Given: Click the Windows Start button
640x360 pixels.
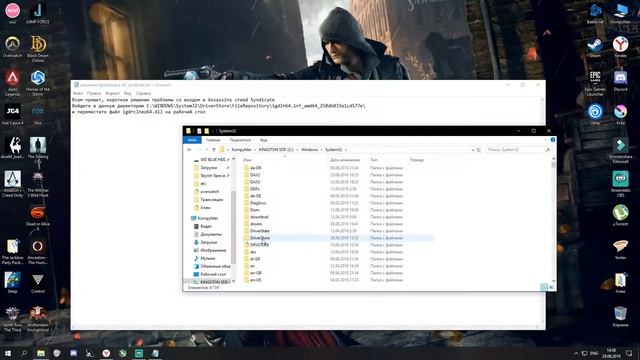Looking at the screenshot, I should pos(8,353).
